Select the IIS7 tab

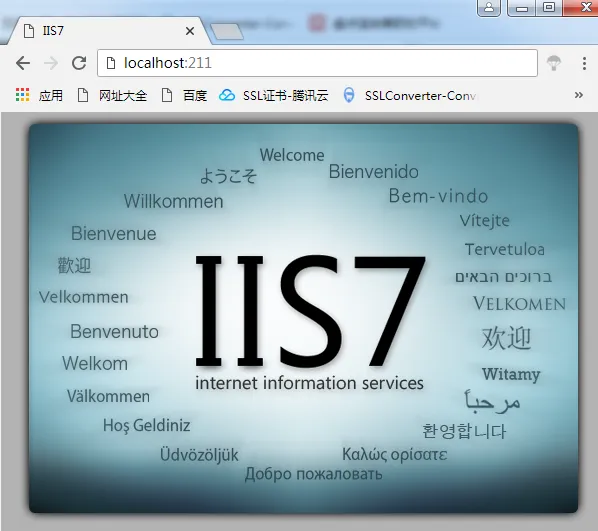click(x=103, y=31)
